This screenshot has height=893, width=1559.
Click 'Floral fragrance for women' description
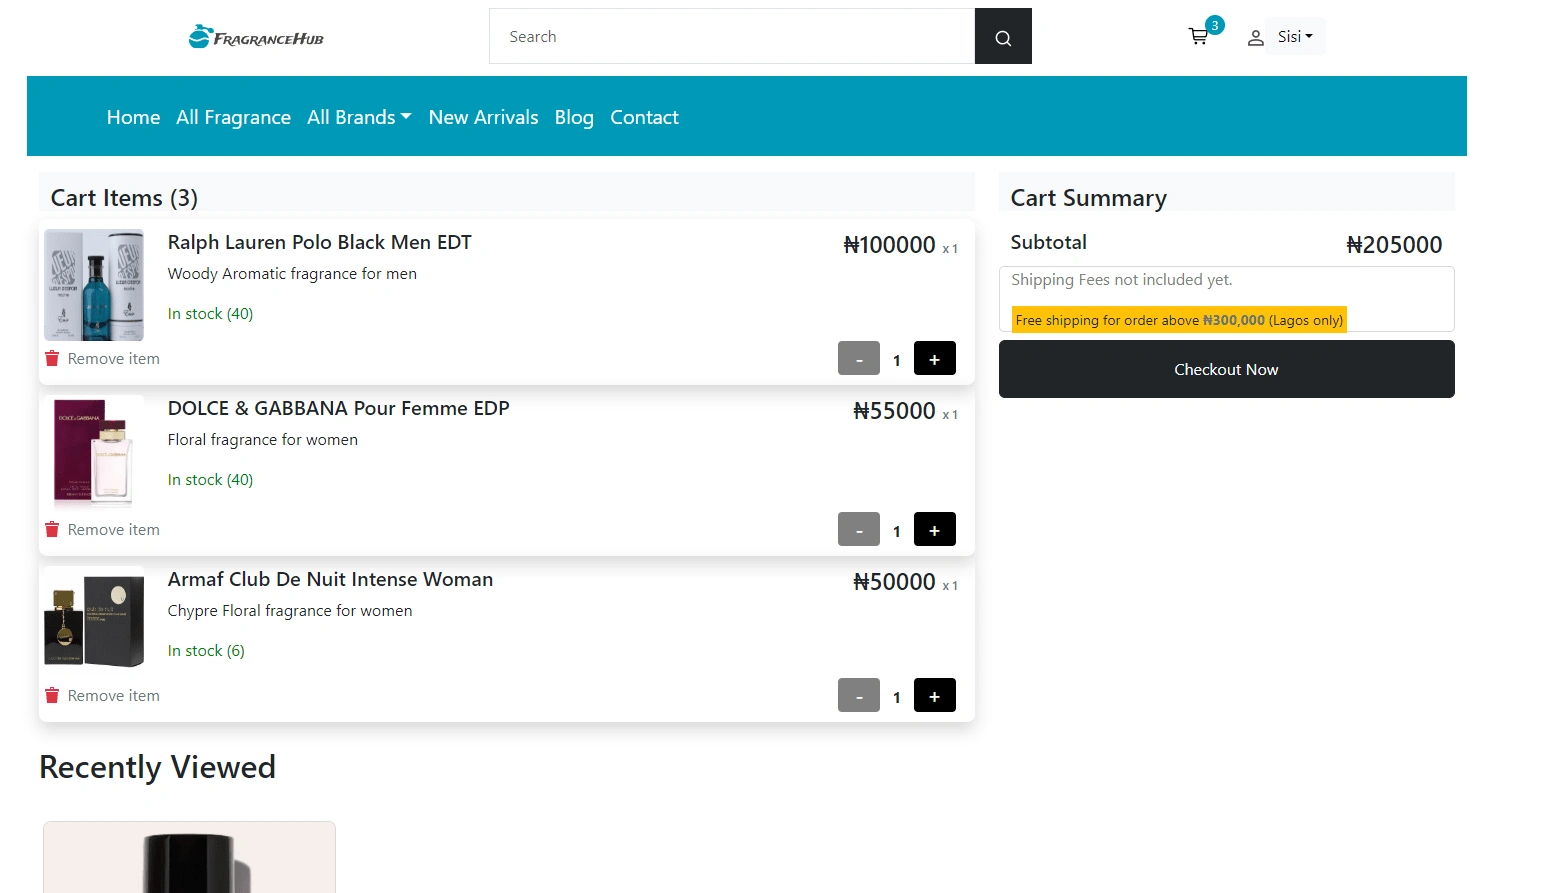262,439
